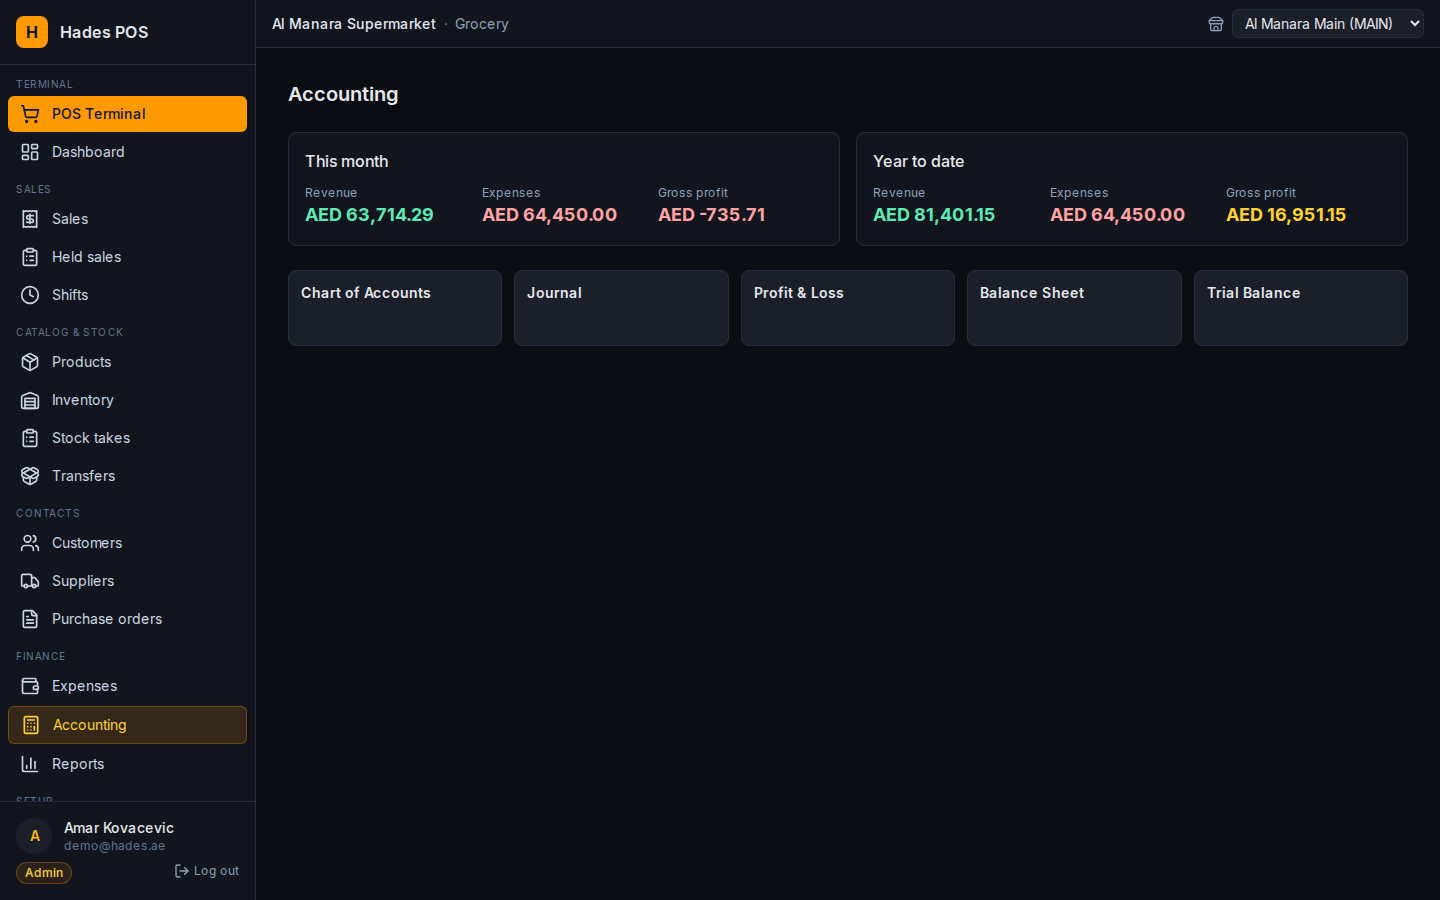Viewport: 1440px width, 900px height.
Task: Click this month revenue AED 63,714.29
Action: pos(369,215)
